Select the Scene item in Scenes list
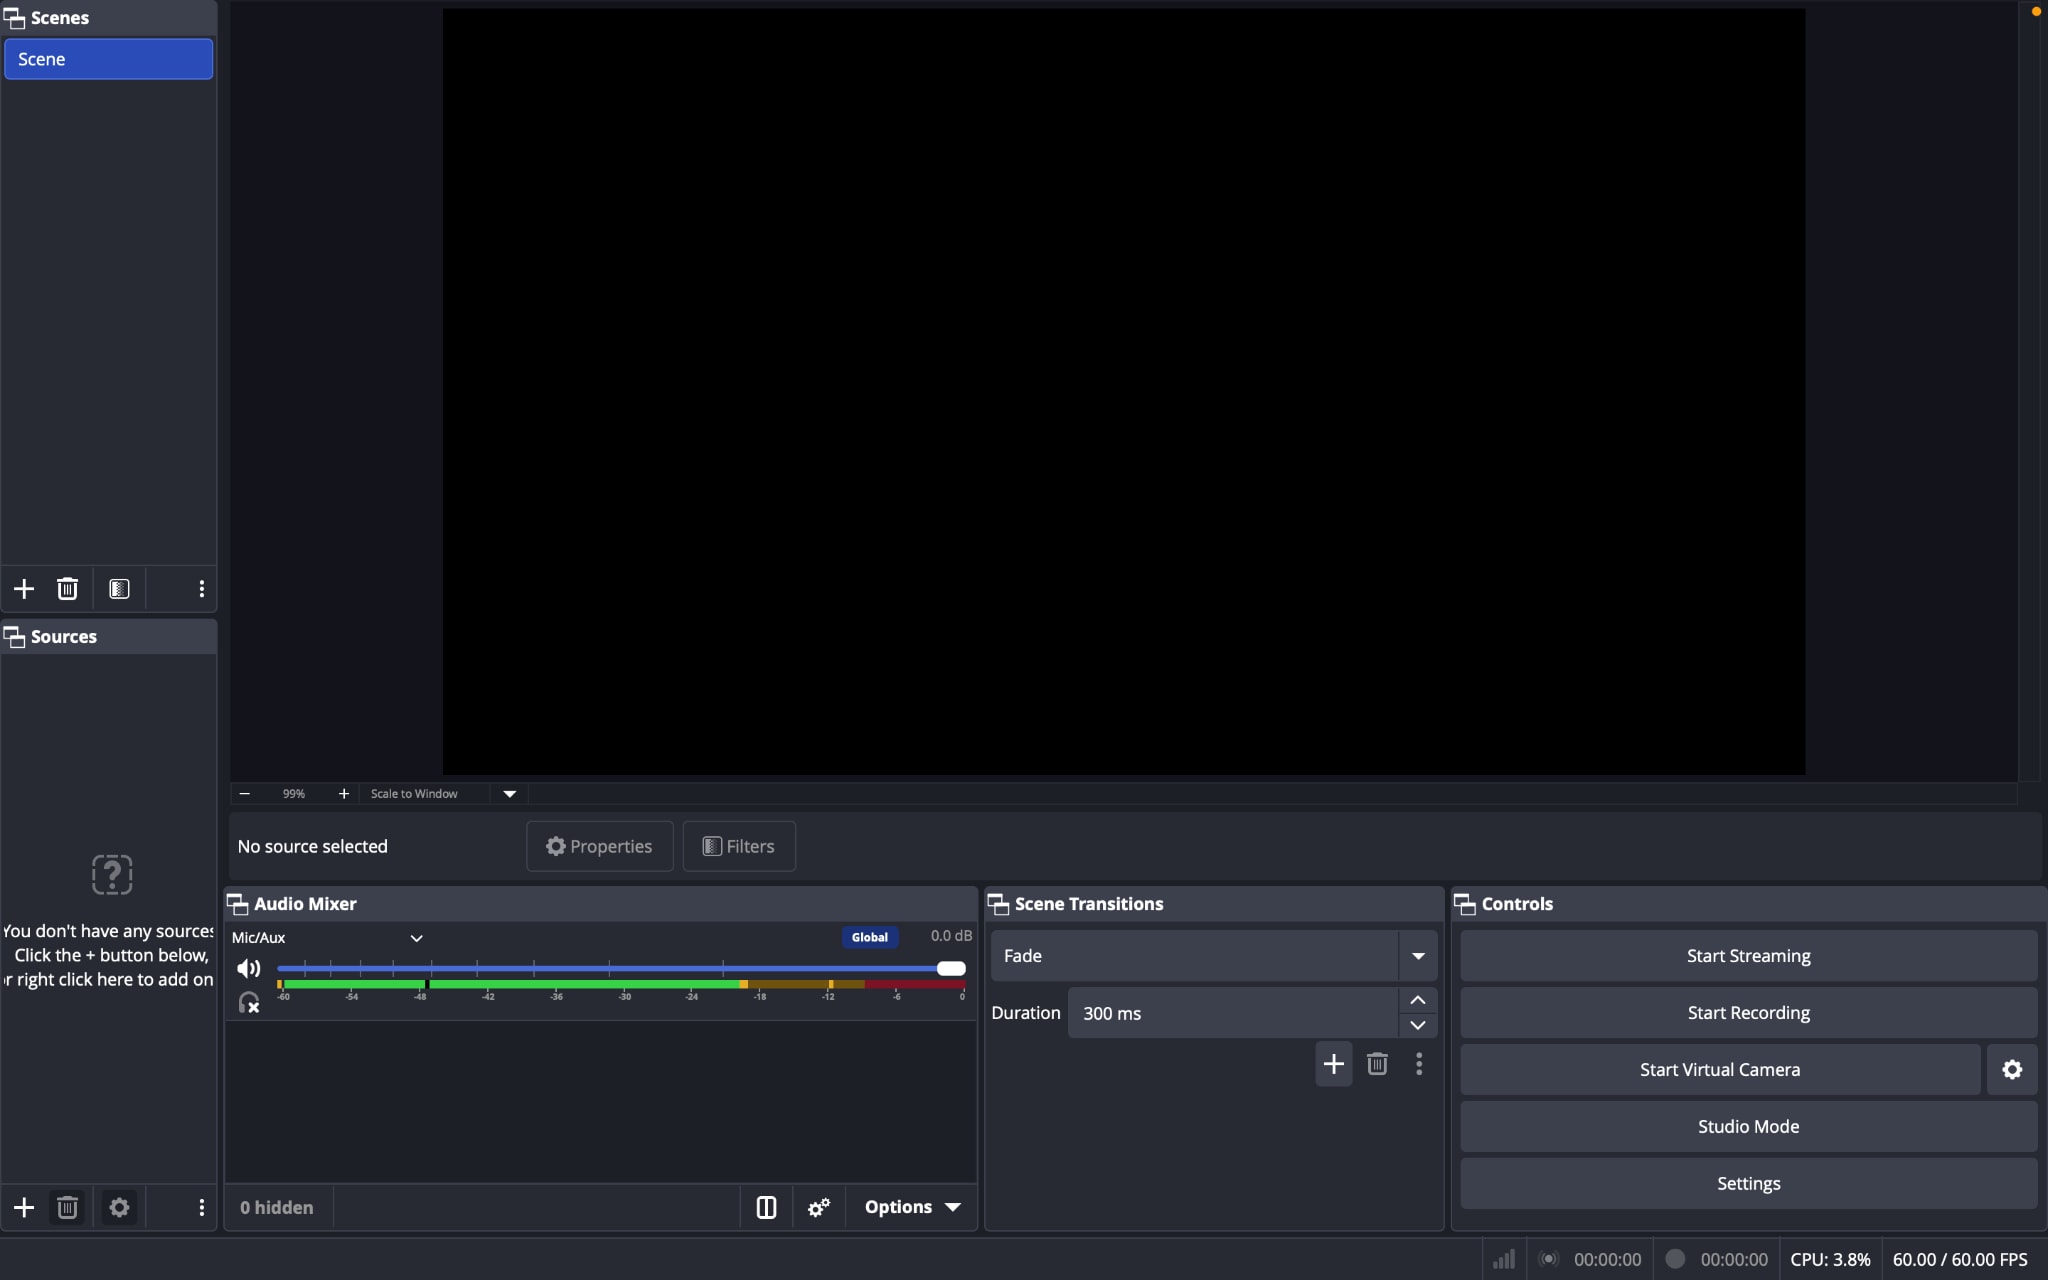Viewport: 2048px width, 1280px height. tap(109, 59)
